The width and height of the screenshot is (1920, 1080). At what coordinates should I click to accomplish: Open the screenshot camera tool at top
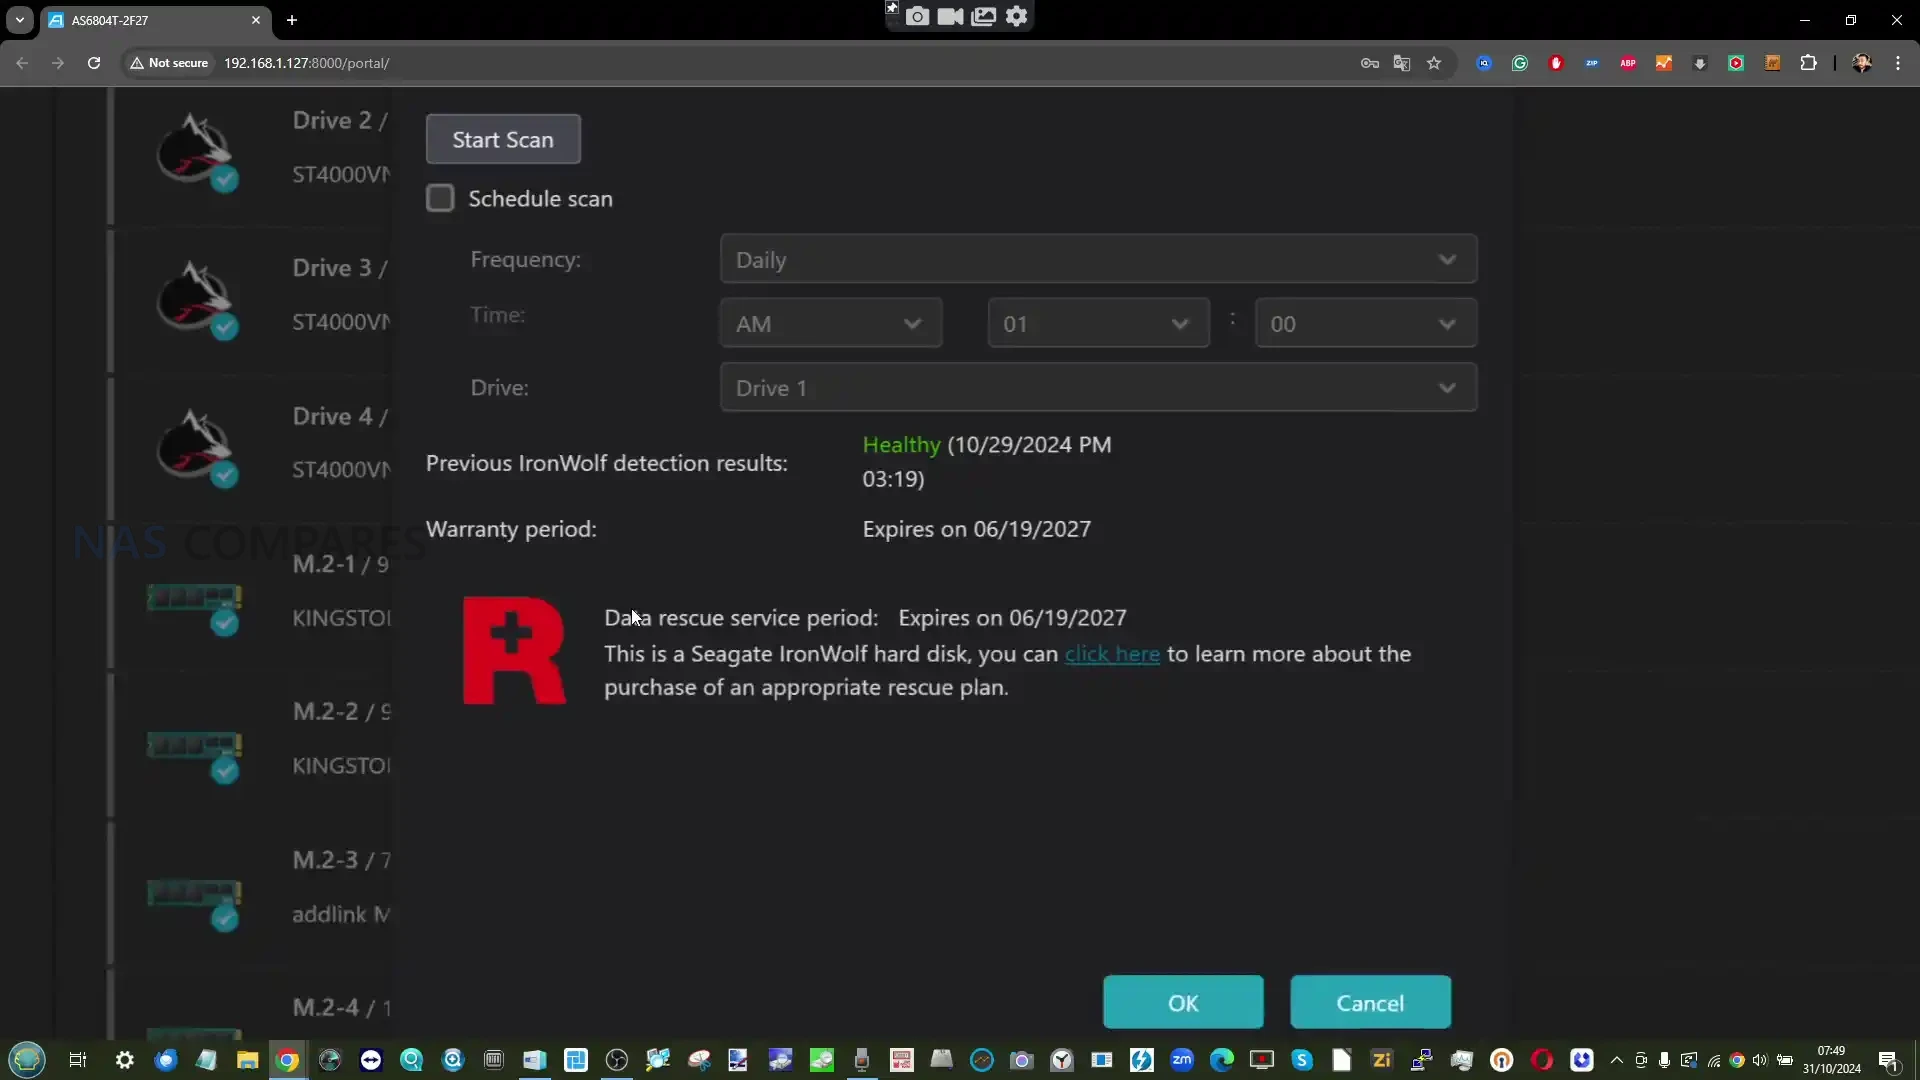click(x=917, y=16)
